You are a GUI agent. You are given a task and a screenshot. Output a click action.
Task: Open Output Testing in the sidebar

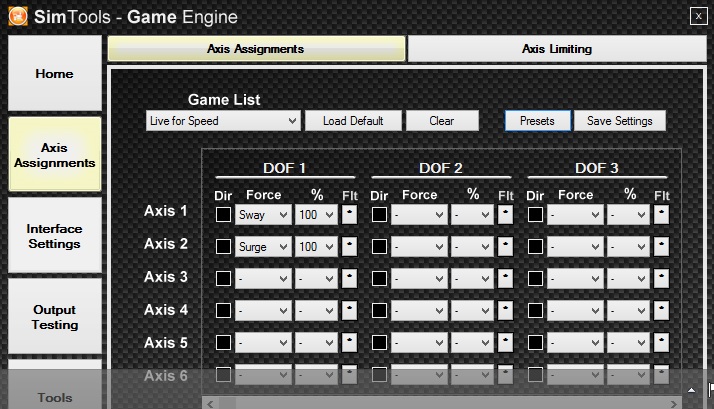(55, 317)
